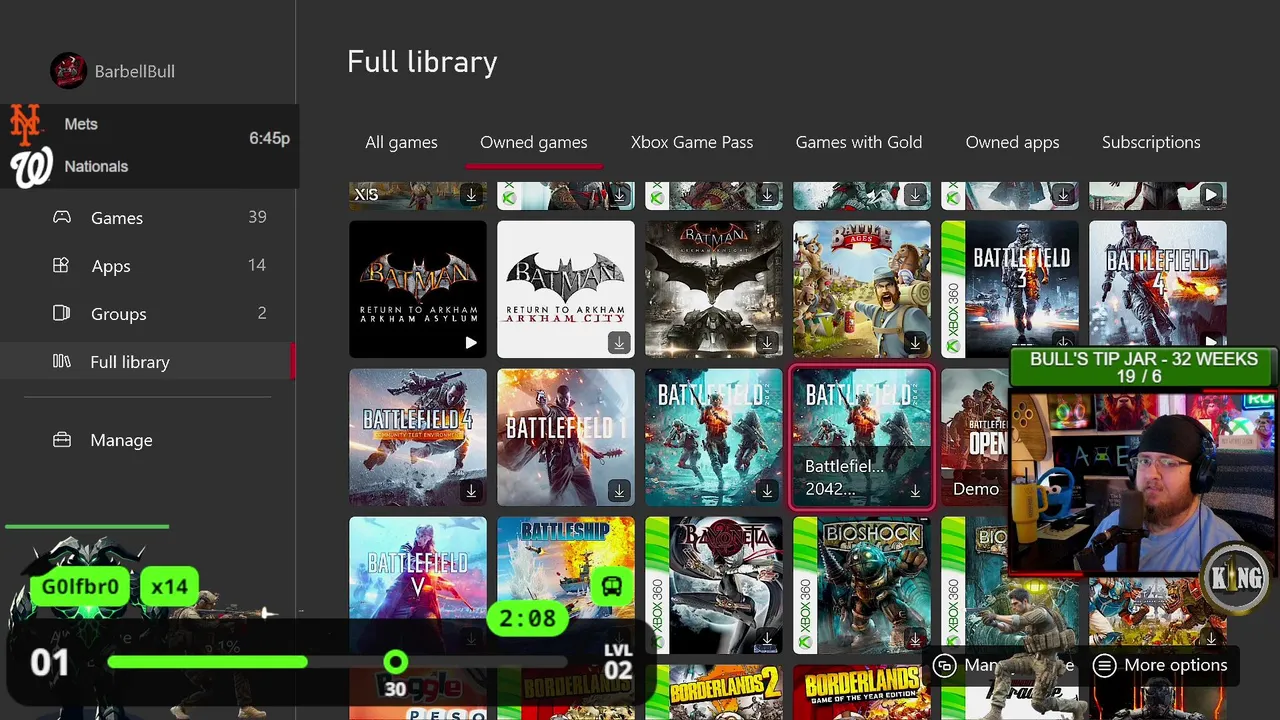Click play icon on Arkham Asylum tile
Image resolution: width=1280 pixels, height=720 pixels.
point(471,343)
